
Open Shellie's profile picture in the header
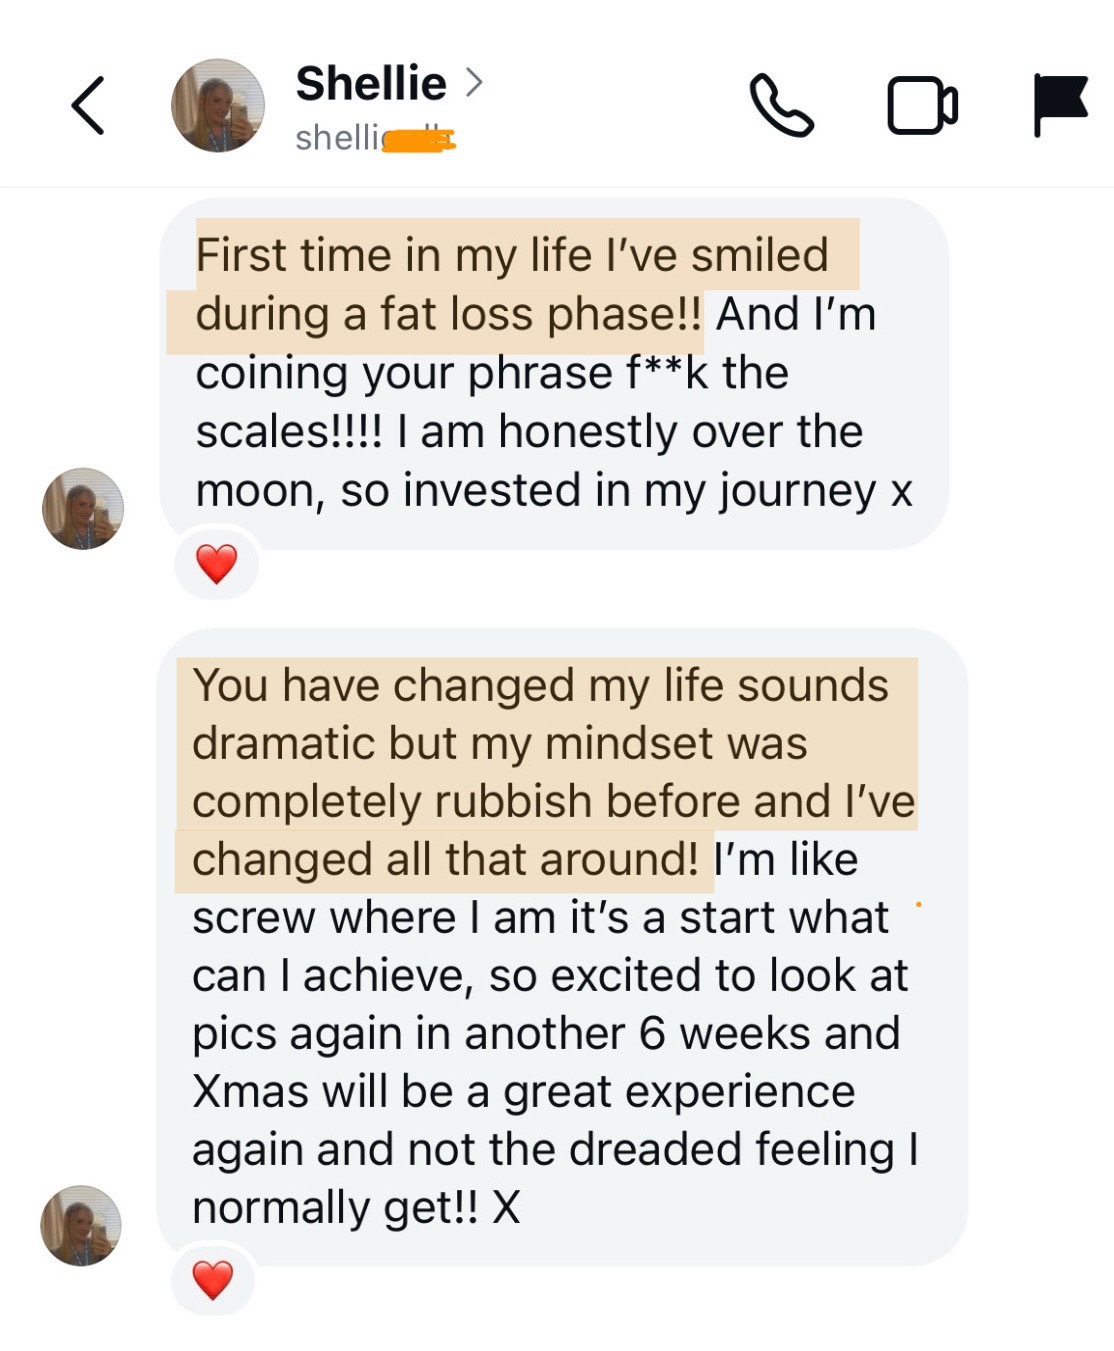pos(218,105)
